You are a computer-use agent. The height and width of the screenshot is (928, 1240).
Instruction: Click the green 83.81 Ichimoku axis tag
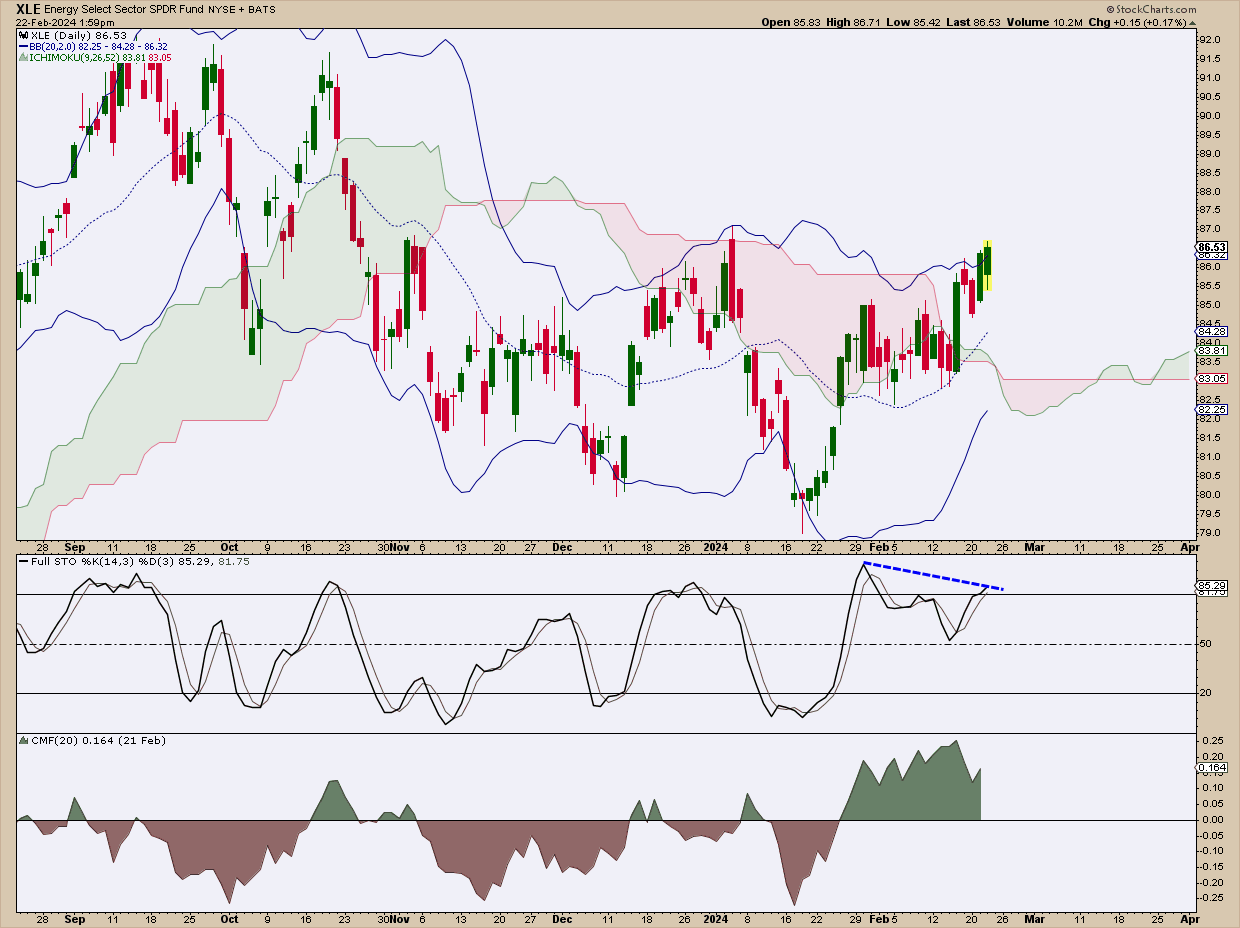pyautogui.click(x=1212, y=351)
